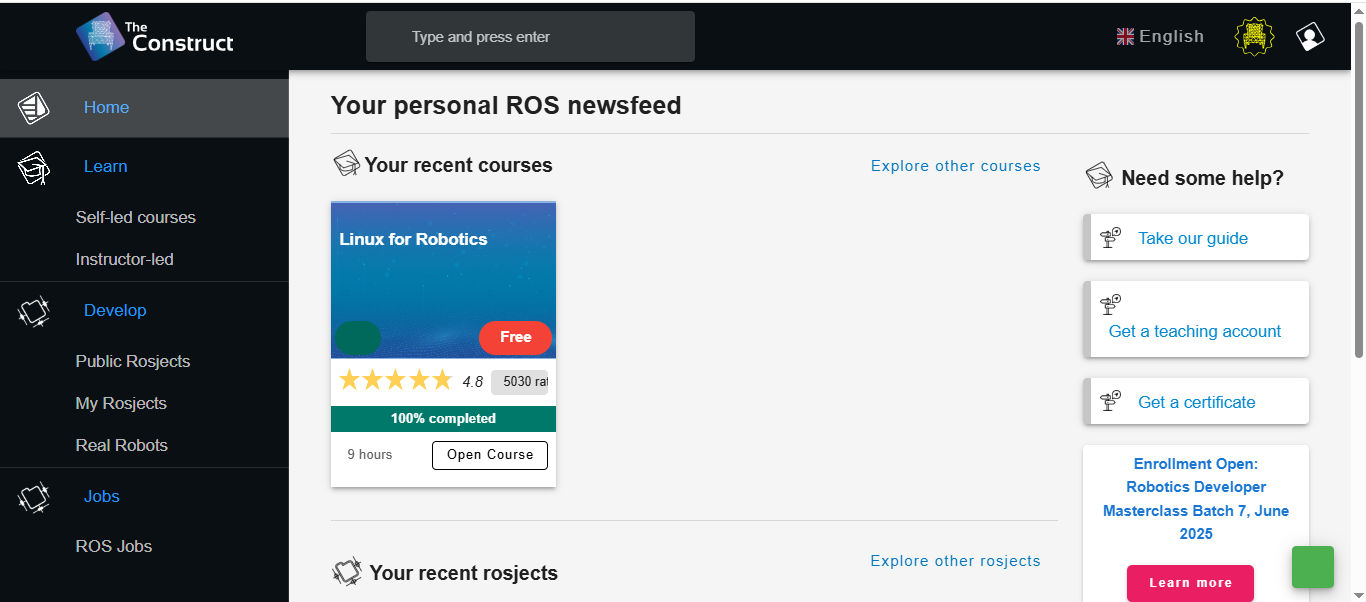The width and height of the screenshot is (1366, 602).
Task: Open the Explore other rosjects link
Action: pos(956,561)
